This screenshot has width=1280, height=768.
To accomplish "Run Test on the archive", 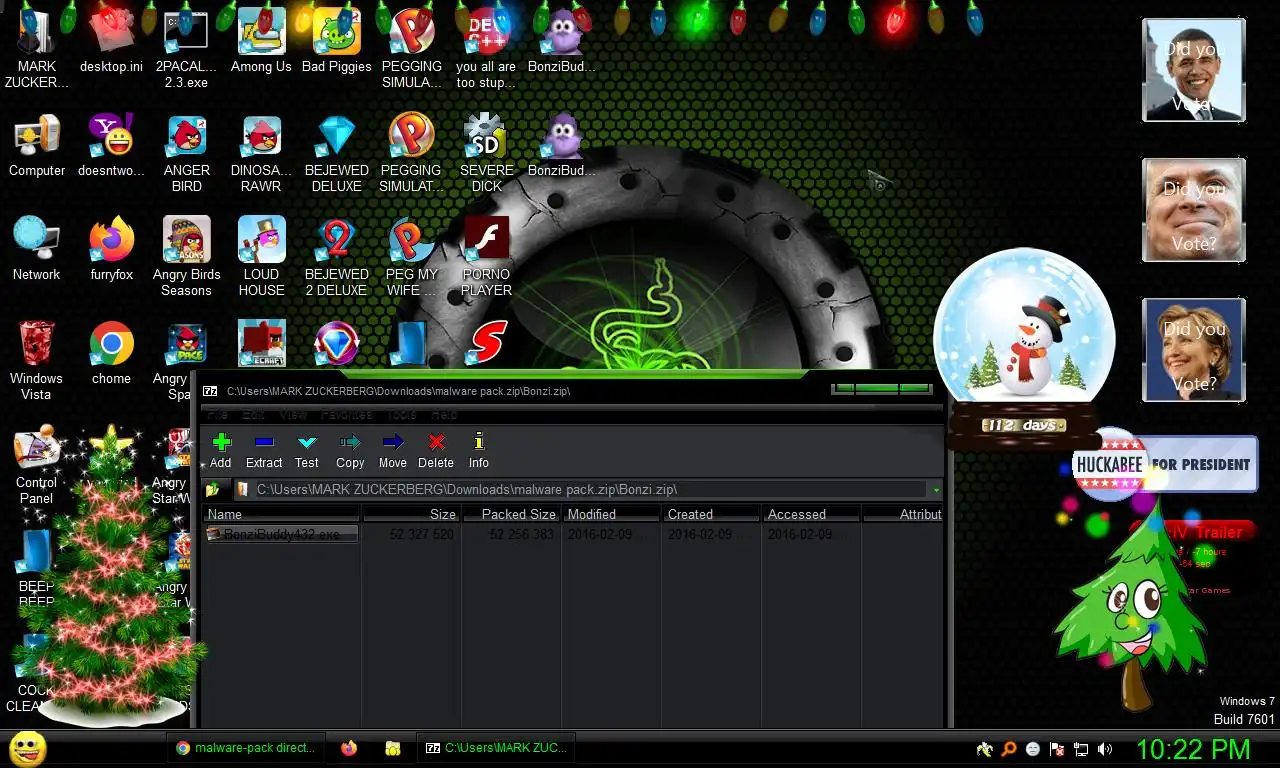I will click(x=307, y=450).
